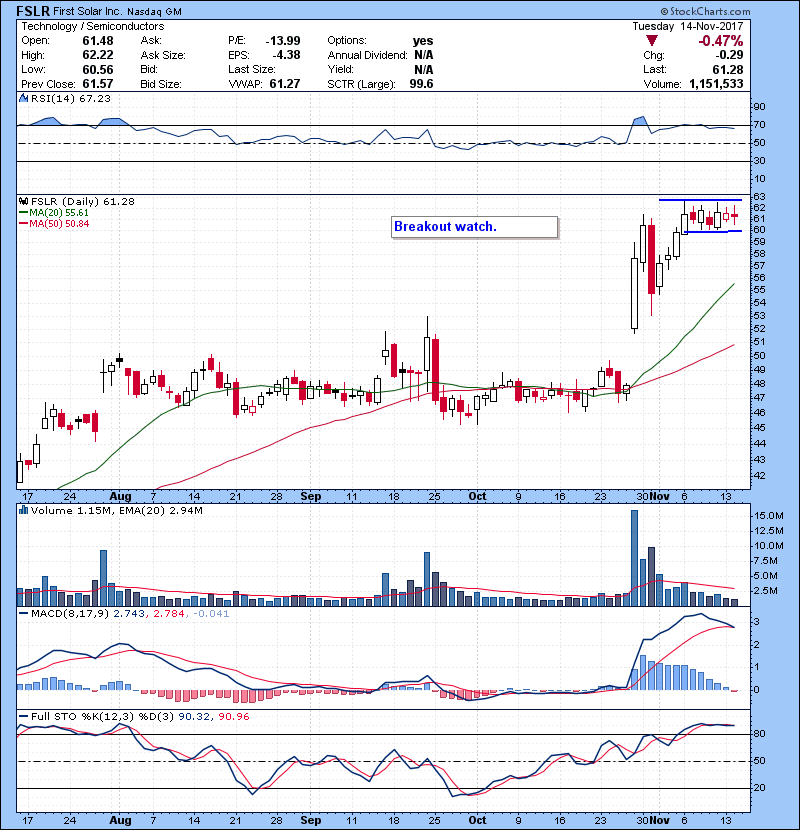Click the "MACD(8,17,9)" indicator label
The image size is (800, 830).
tap(70, 614)
